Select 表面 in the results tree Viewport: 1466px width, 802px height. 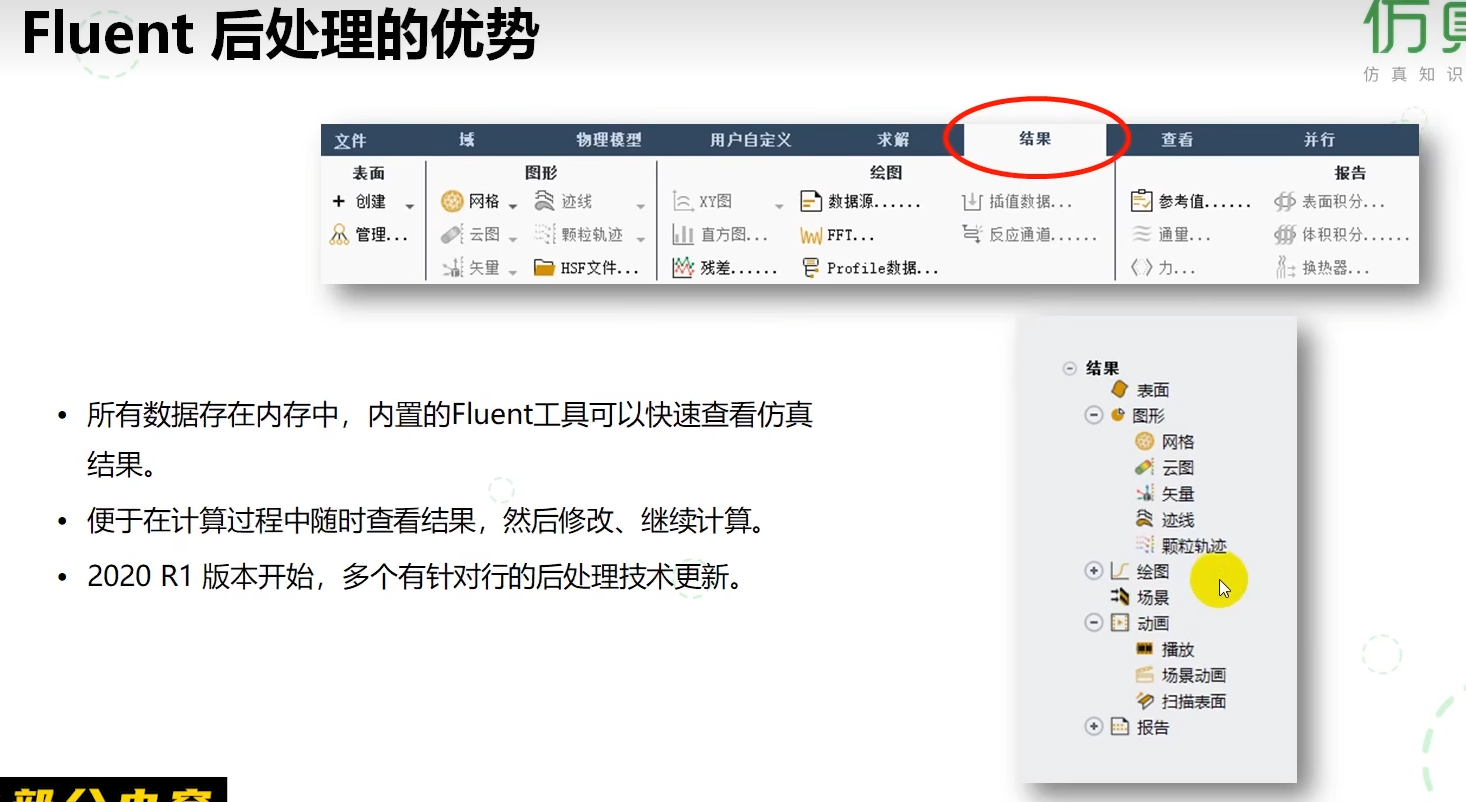[x=1153, y=390]
